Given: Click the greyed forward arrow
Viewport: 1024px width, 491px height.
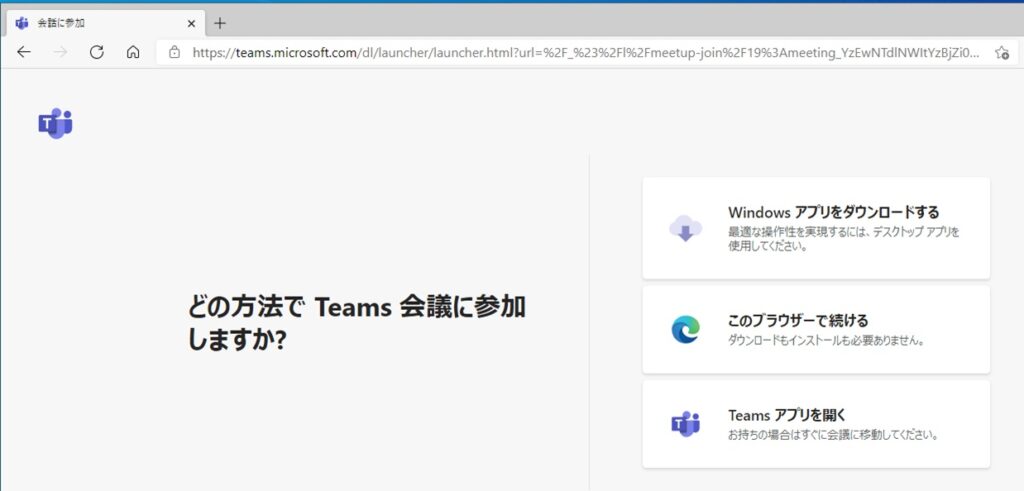Looking at the screenshot, I should (x=60, y=52).
